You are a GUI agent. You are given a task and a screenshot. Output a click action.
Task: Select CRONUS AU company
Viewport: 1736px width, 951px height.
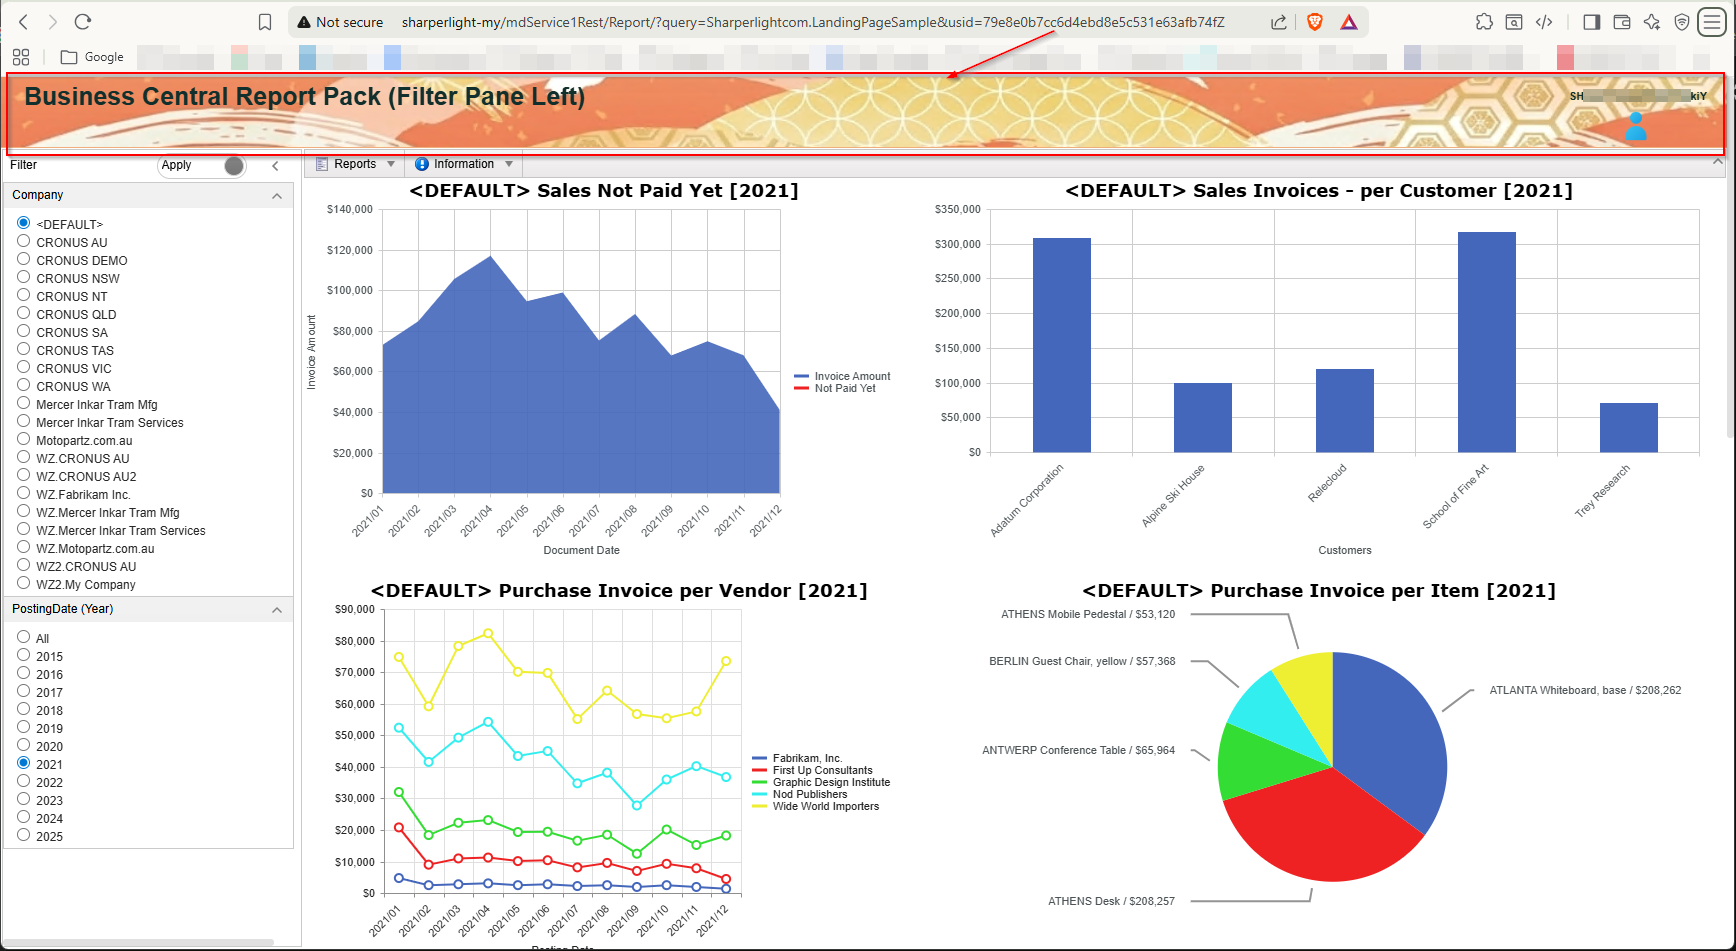(x=24, y=241)
